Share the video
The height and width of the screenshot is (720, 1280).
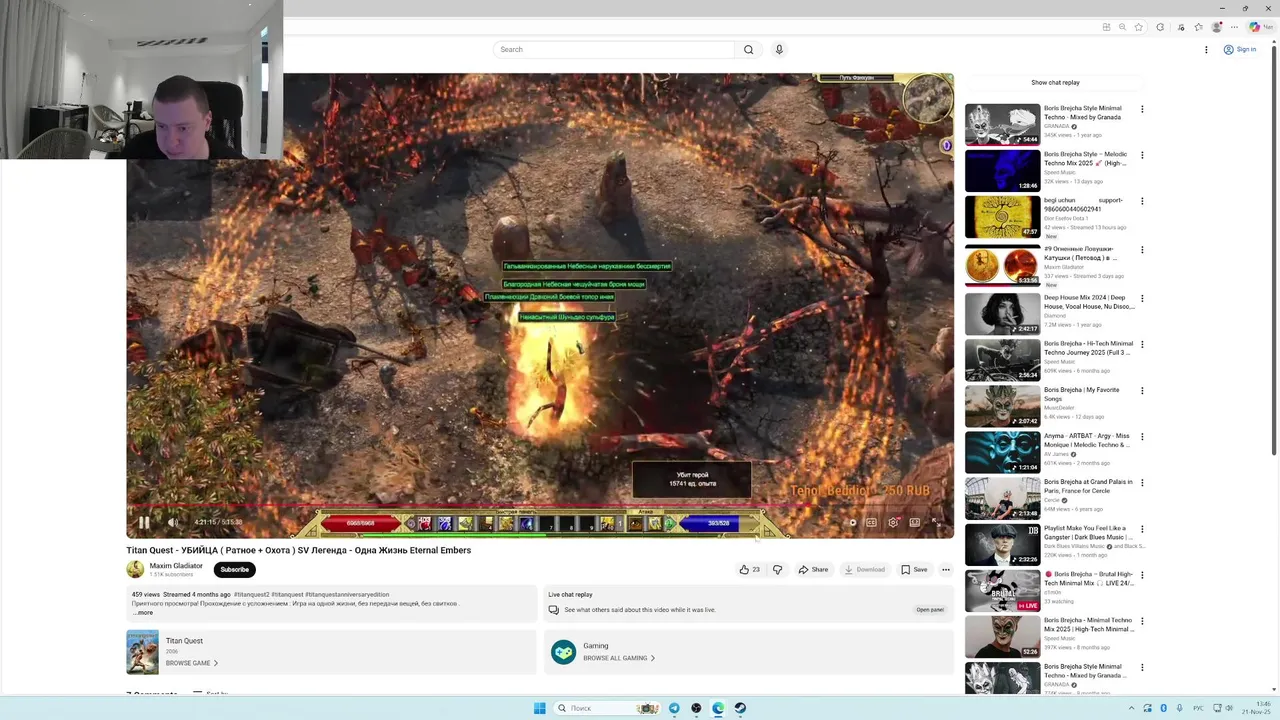pos(813,569)
